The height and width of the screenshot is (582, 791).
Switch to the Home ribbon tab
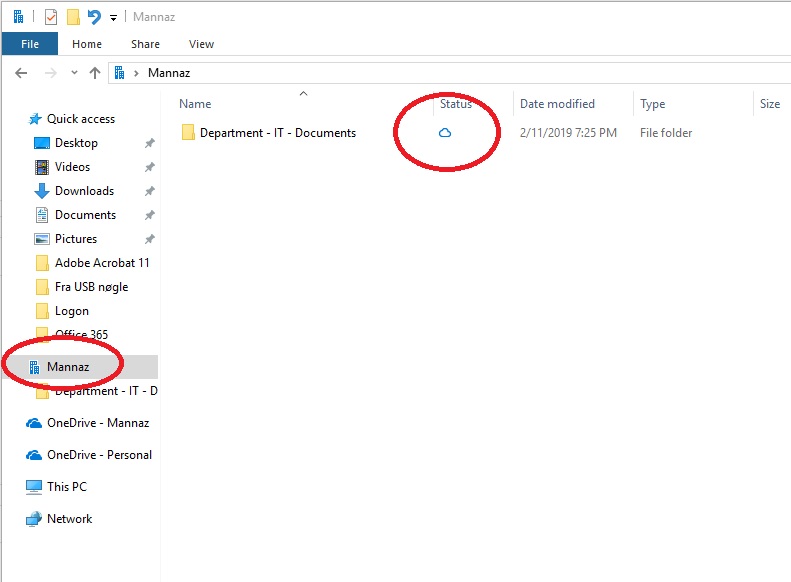click(x=87, y=44)
